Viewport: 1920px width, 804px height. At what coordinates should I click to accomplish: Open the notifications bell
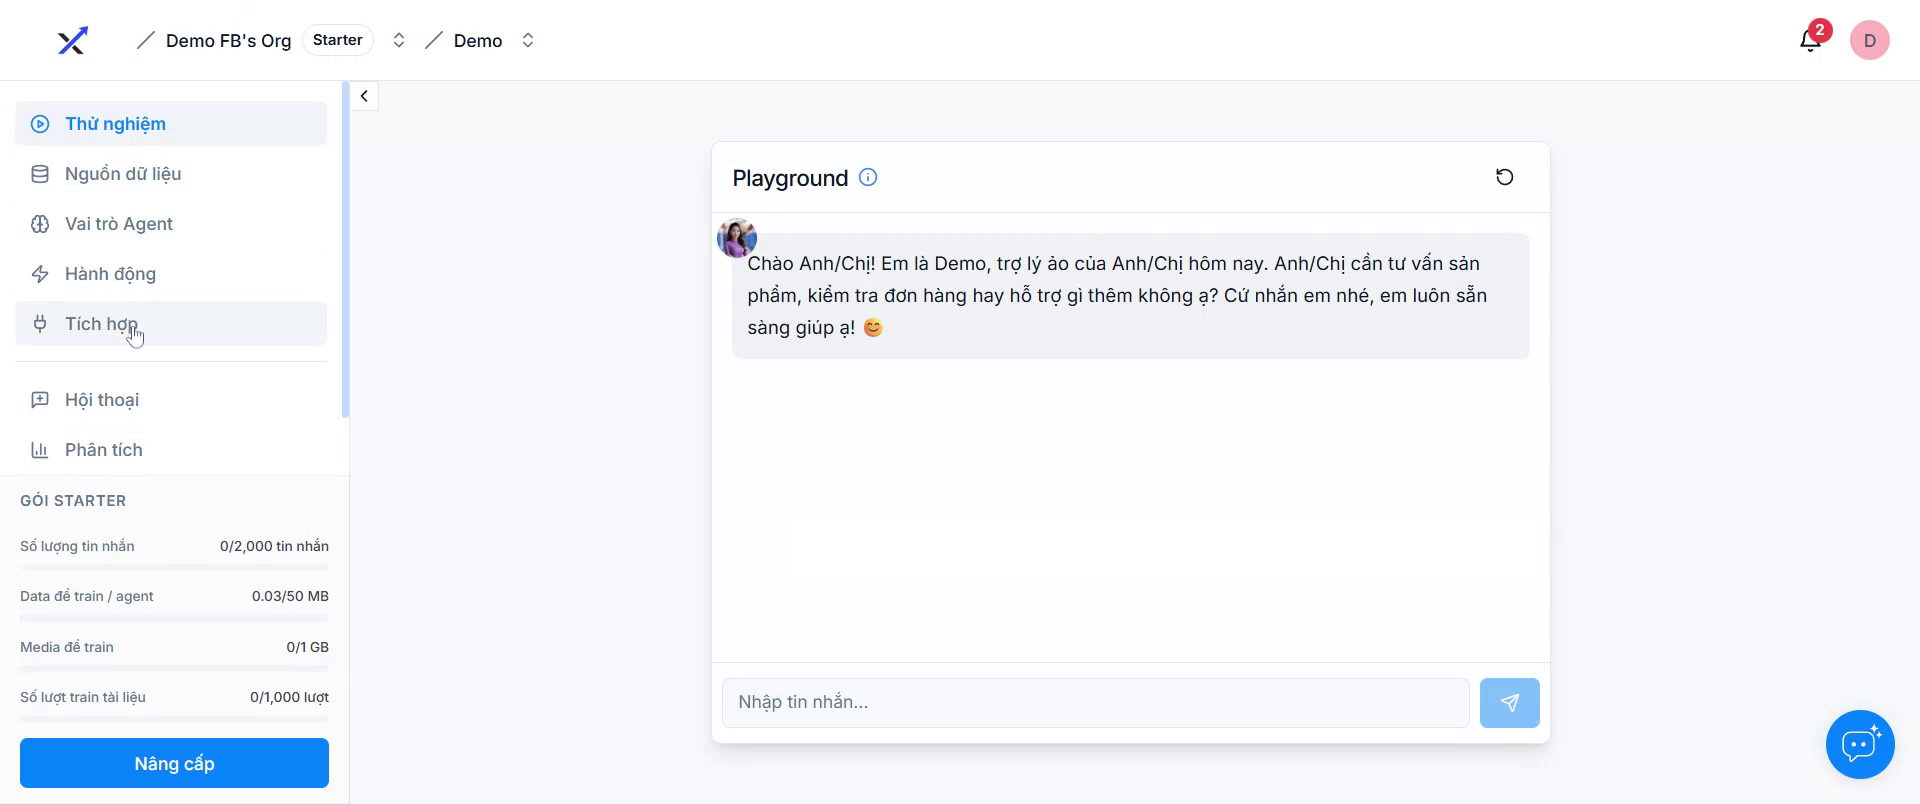click(x=1810, y=40)
